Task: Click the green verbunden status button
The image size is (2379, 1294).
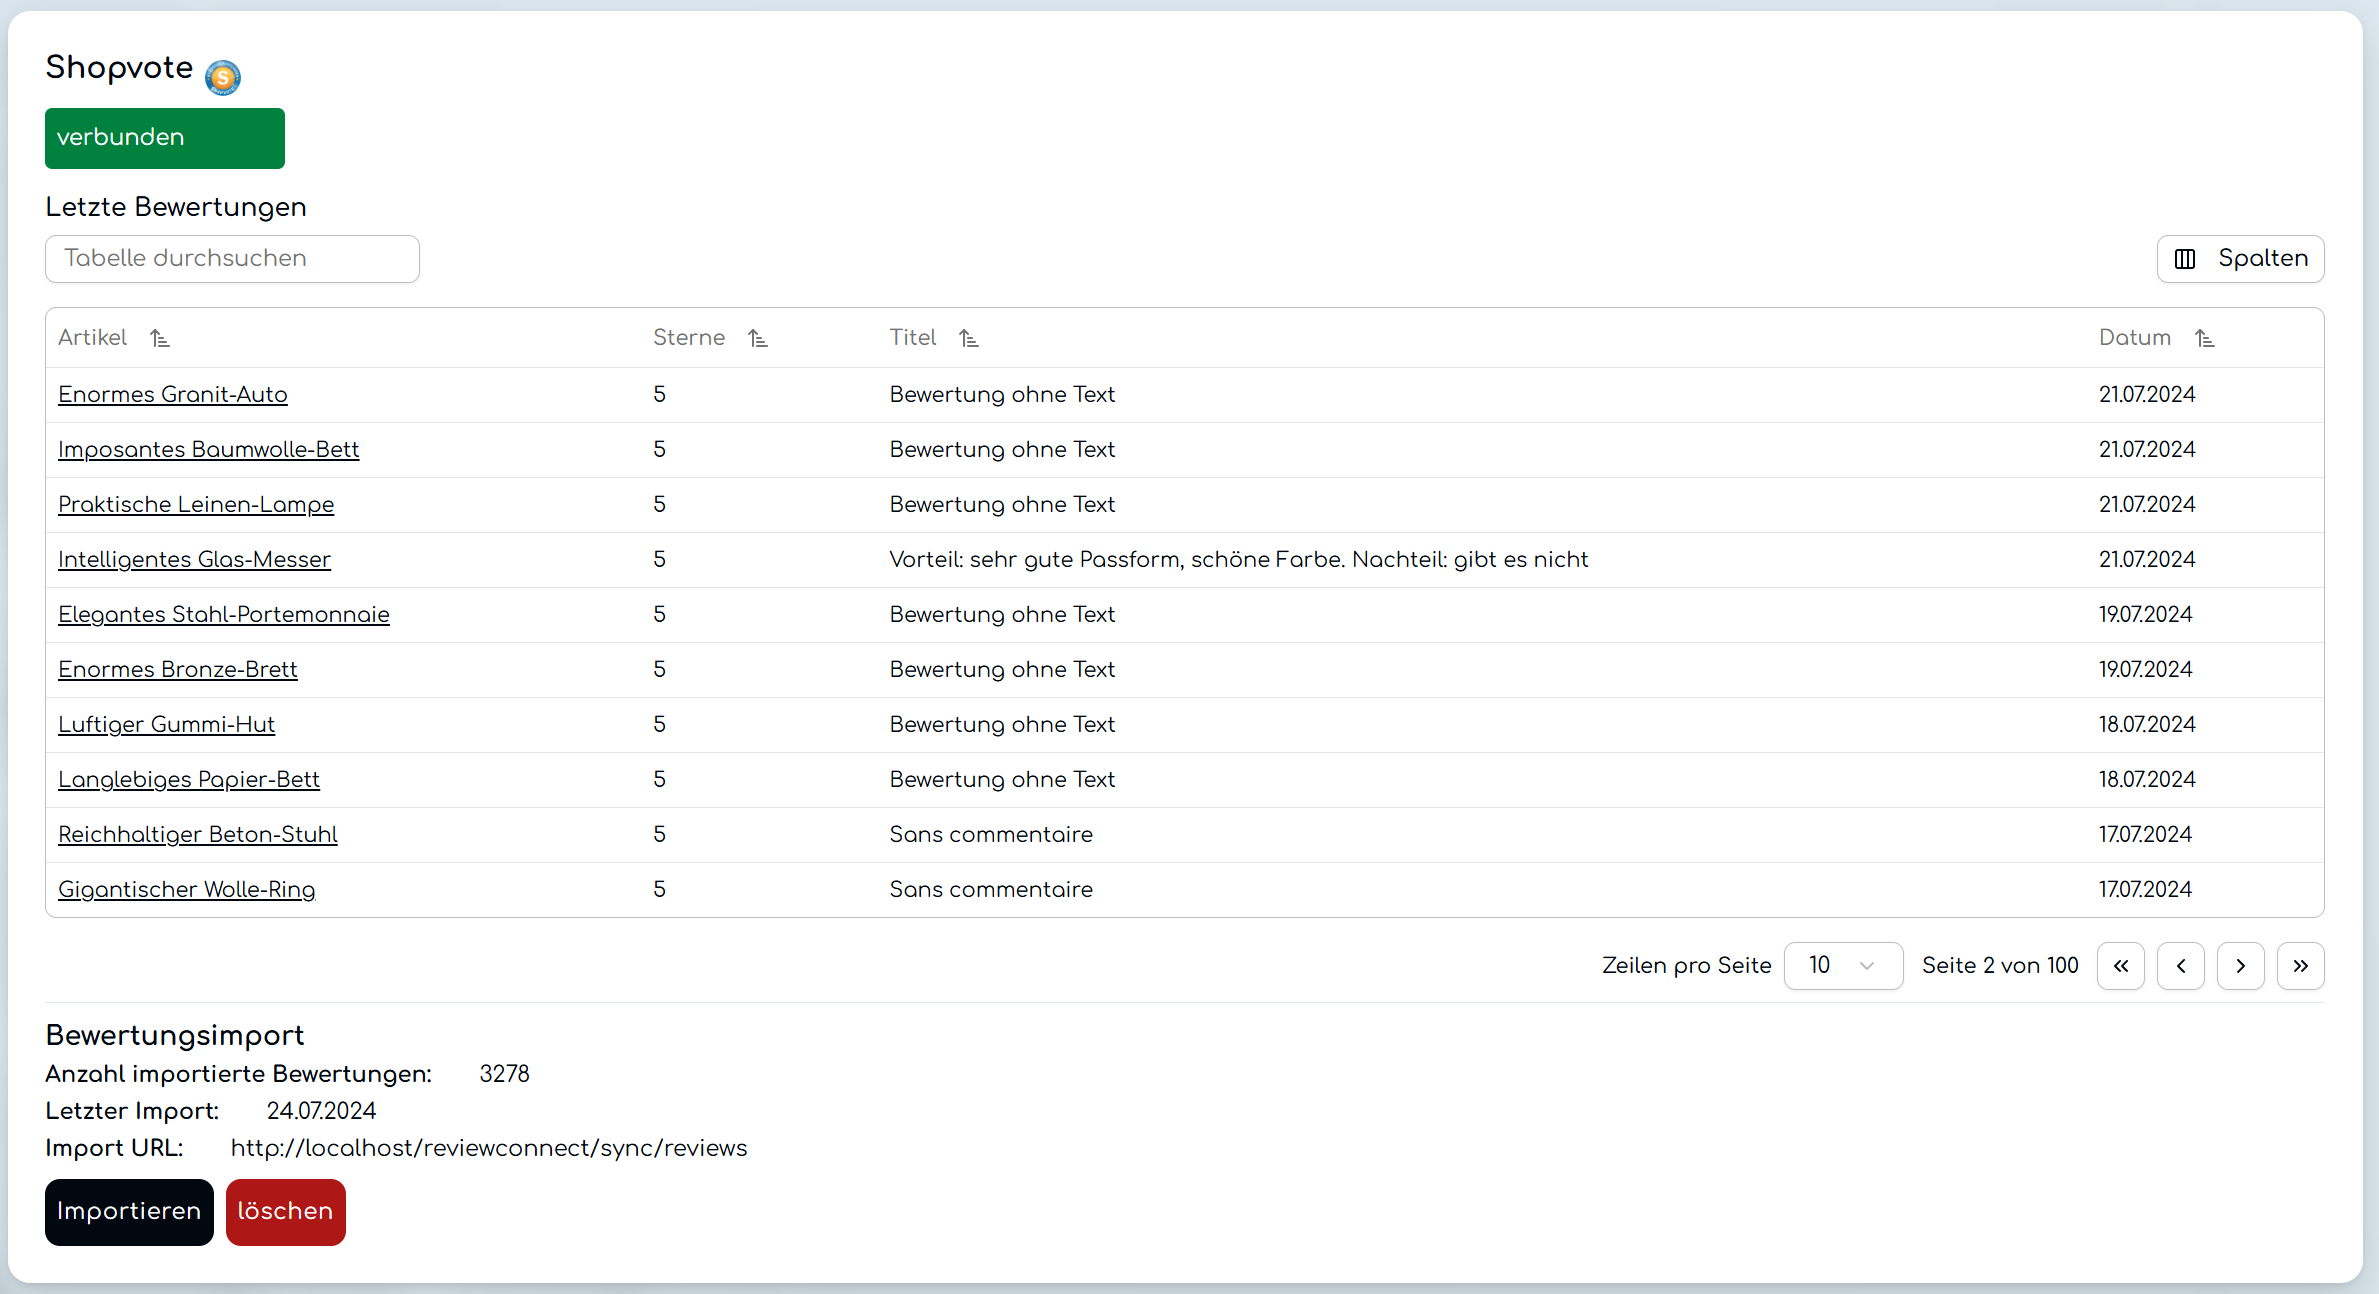Action: pos(164,138)
